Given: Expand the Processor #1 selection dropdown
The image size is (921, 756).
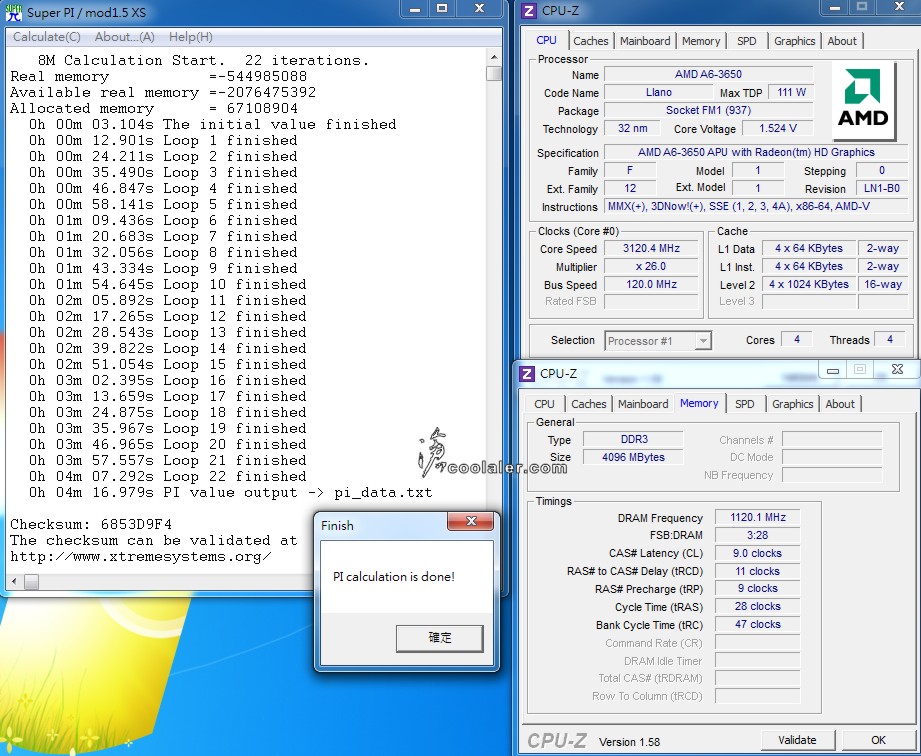Looking at the screenshot, I should (702, 341).
